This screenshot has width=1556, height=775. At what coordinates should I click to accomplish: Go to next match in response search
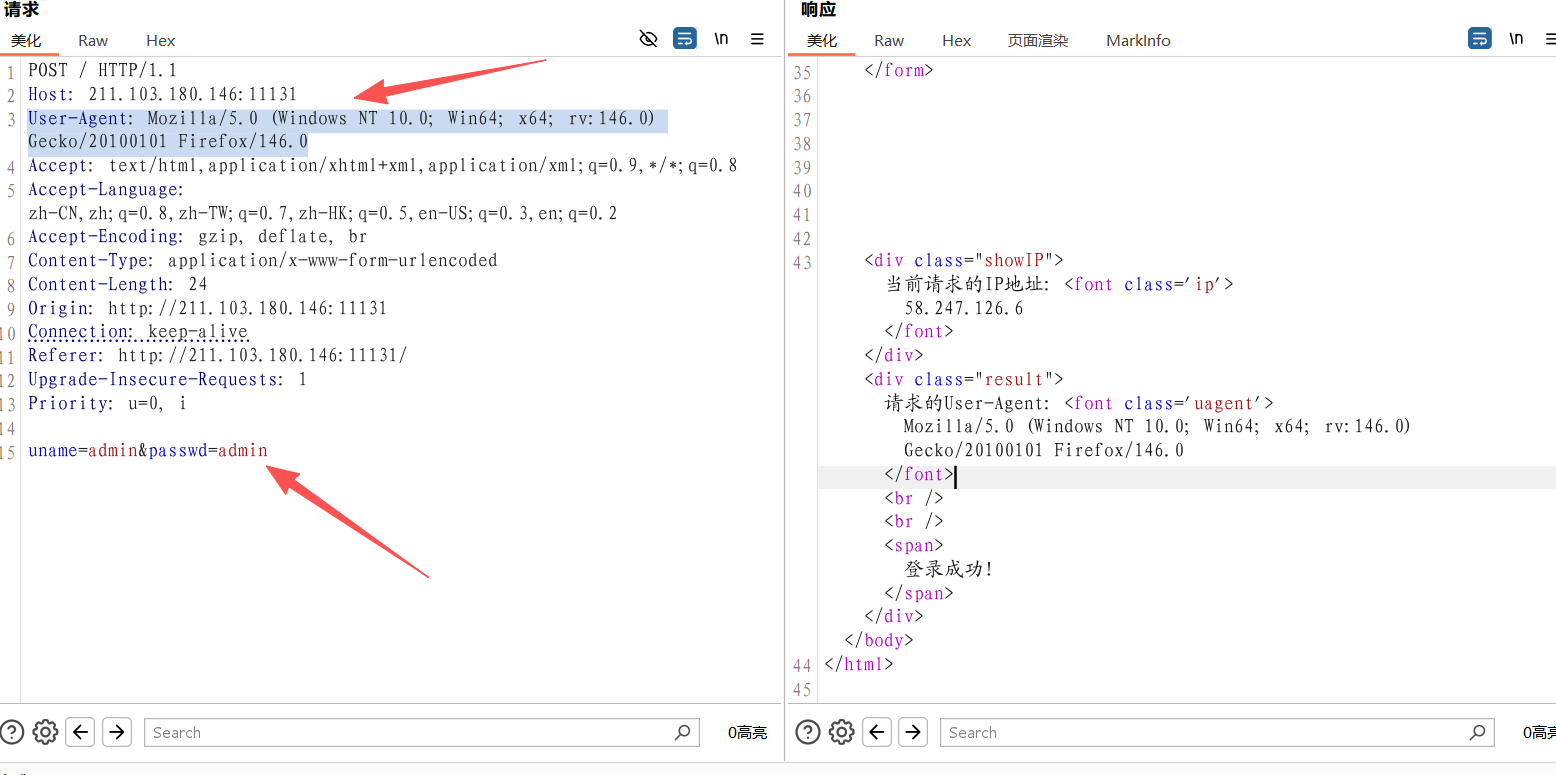click(x=913, y=732)
